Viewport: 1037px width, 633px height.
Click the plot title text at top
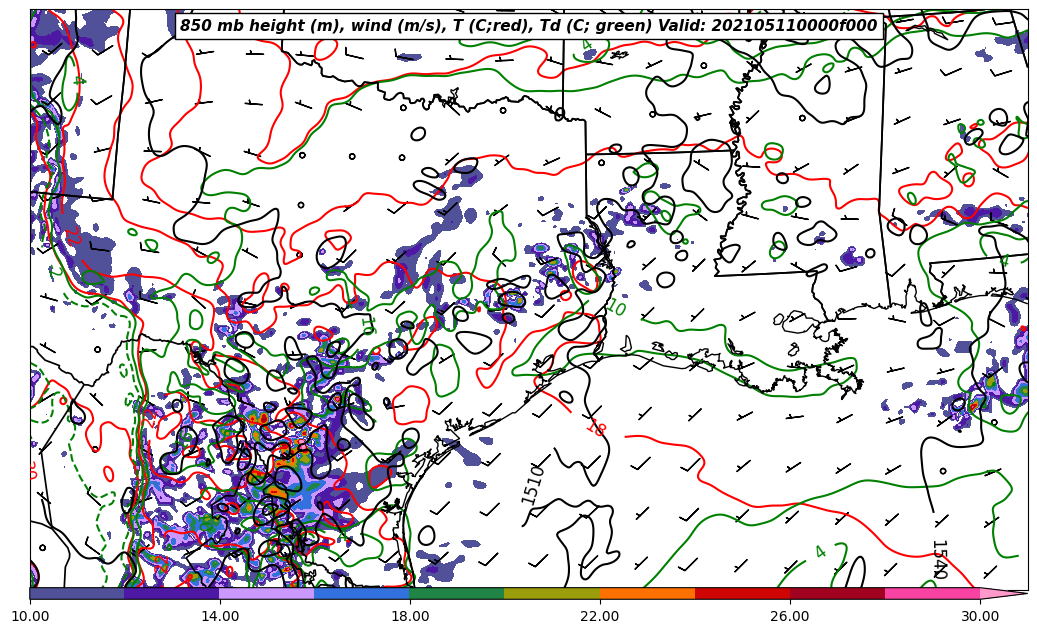click(x=528, y=26)
